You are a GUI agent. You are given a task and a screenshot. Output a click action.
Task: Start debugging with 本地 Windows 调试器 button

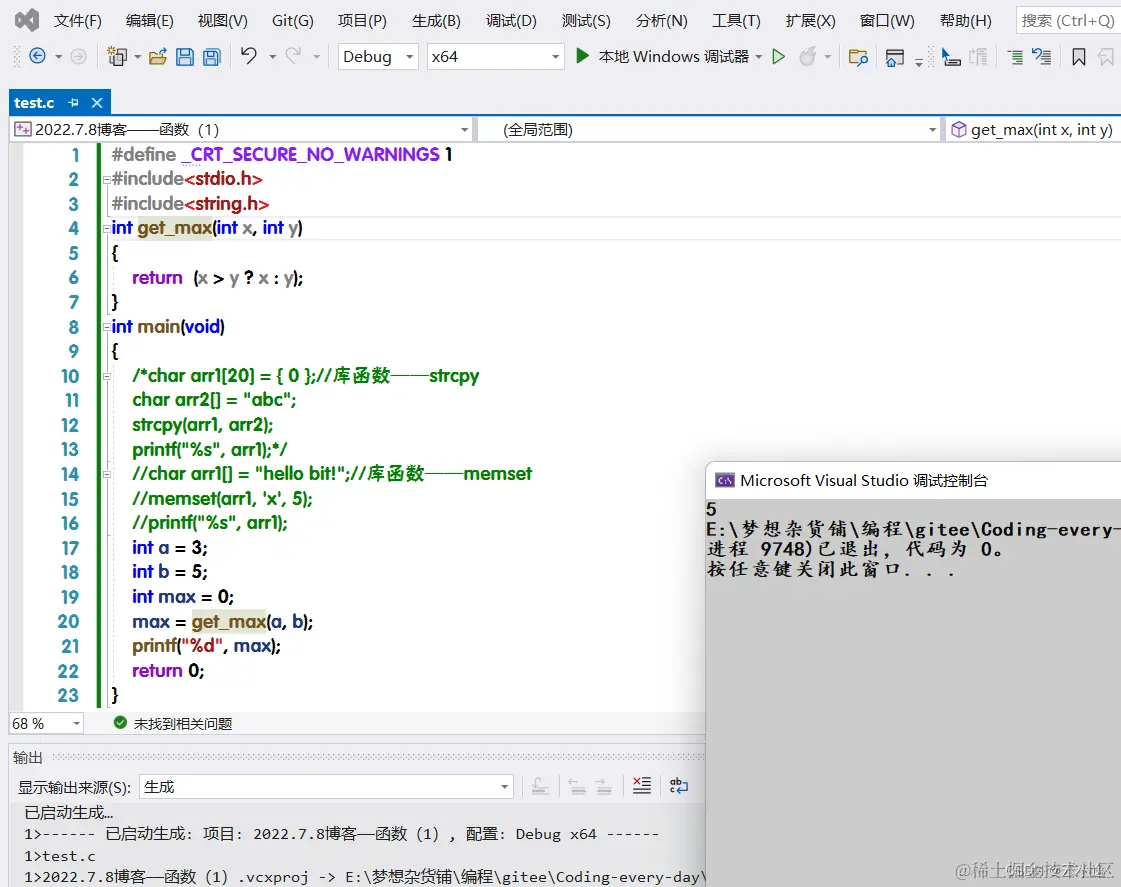pos(662,56)
